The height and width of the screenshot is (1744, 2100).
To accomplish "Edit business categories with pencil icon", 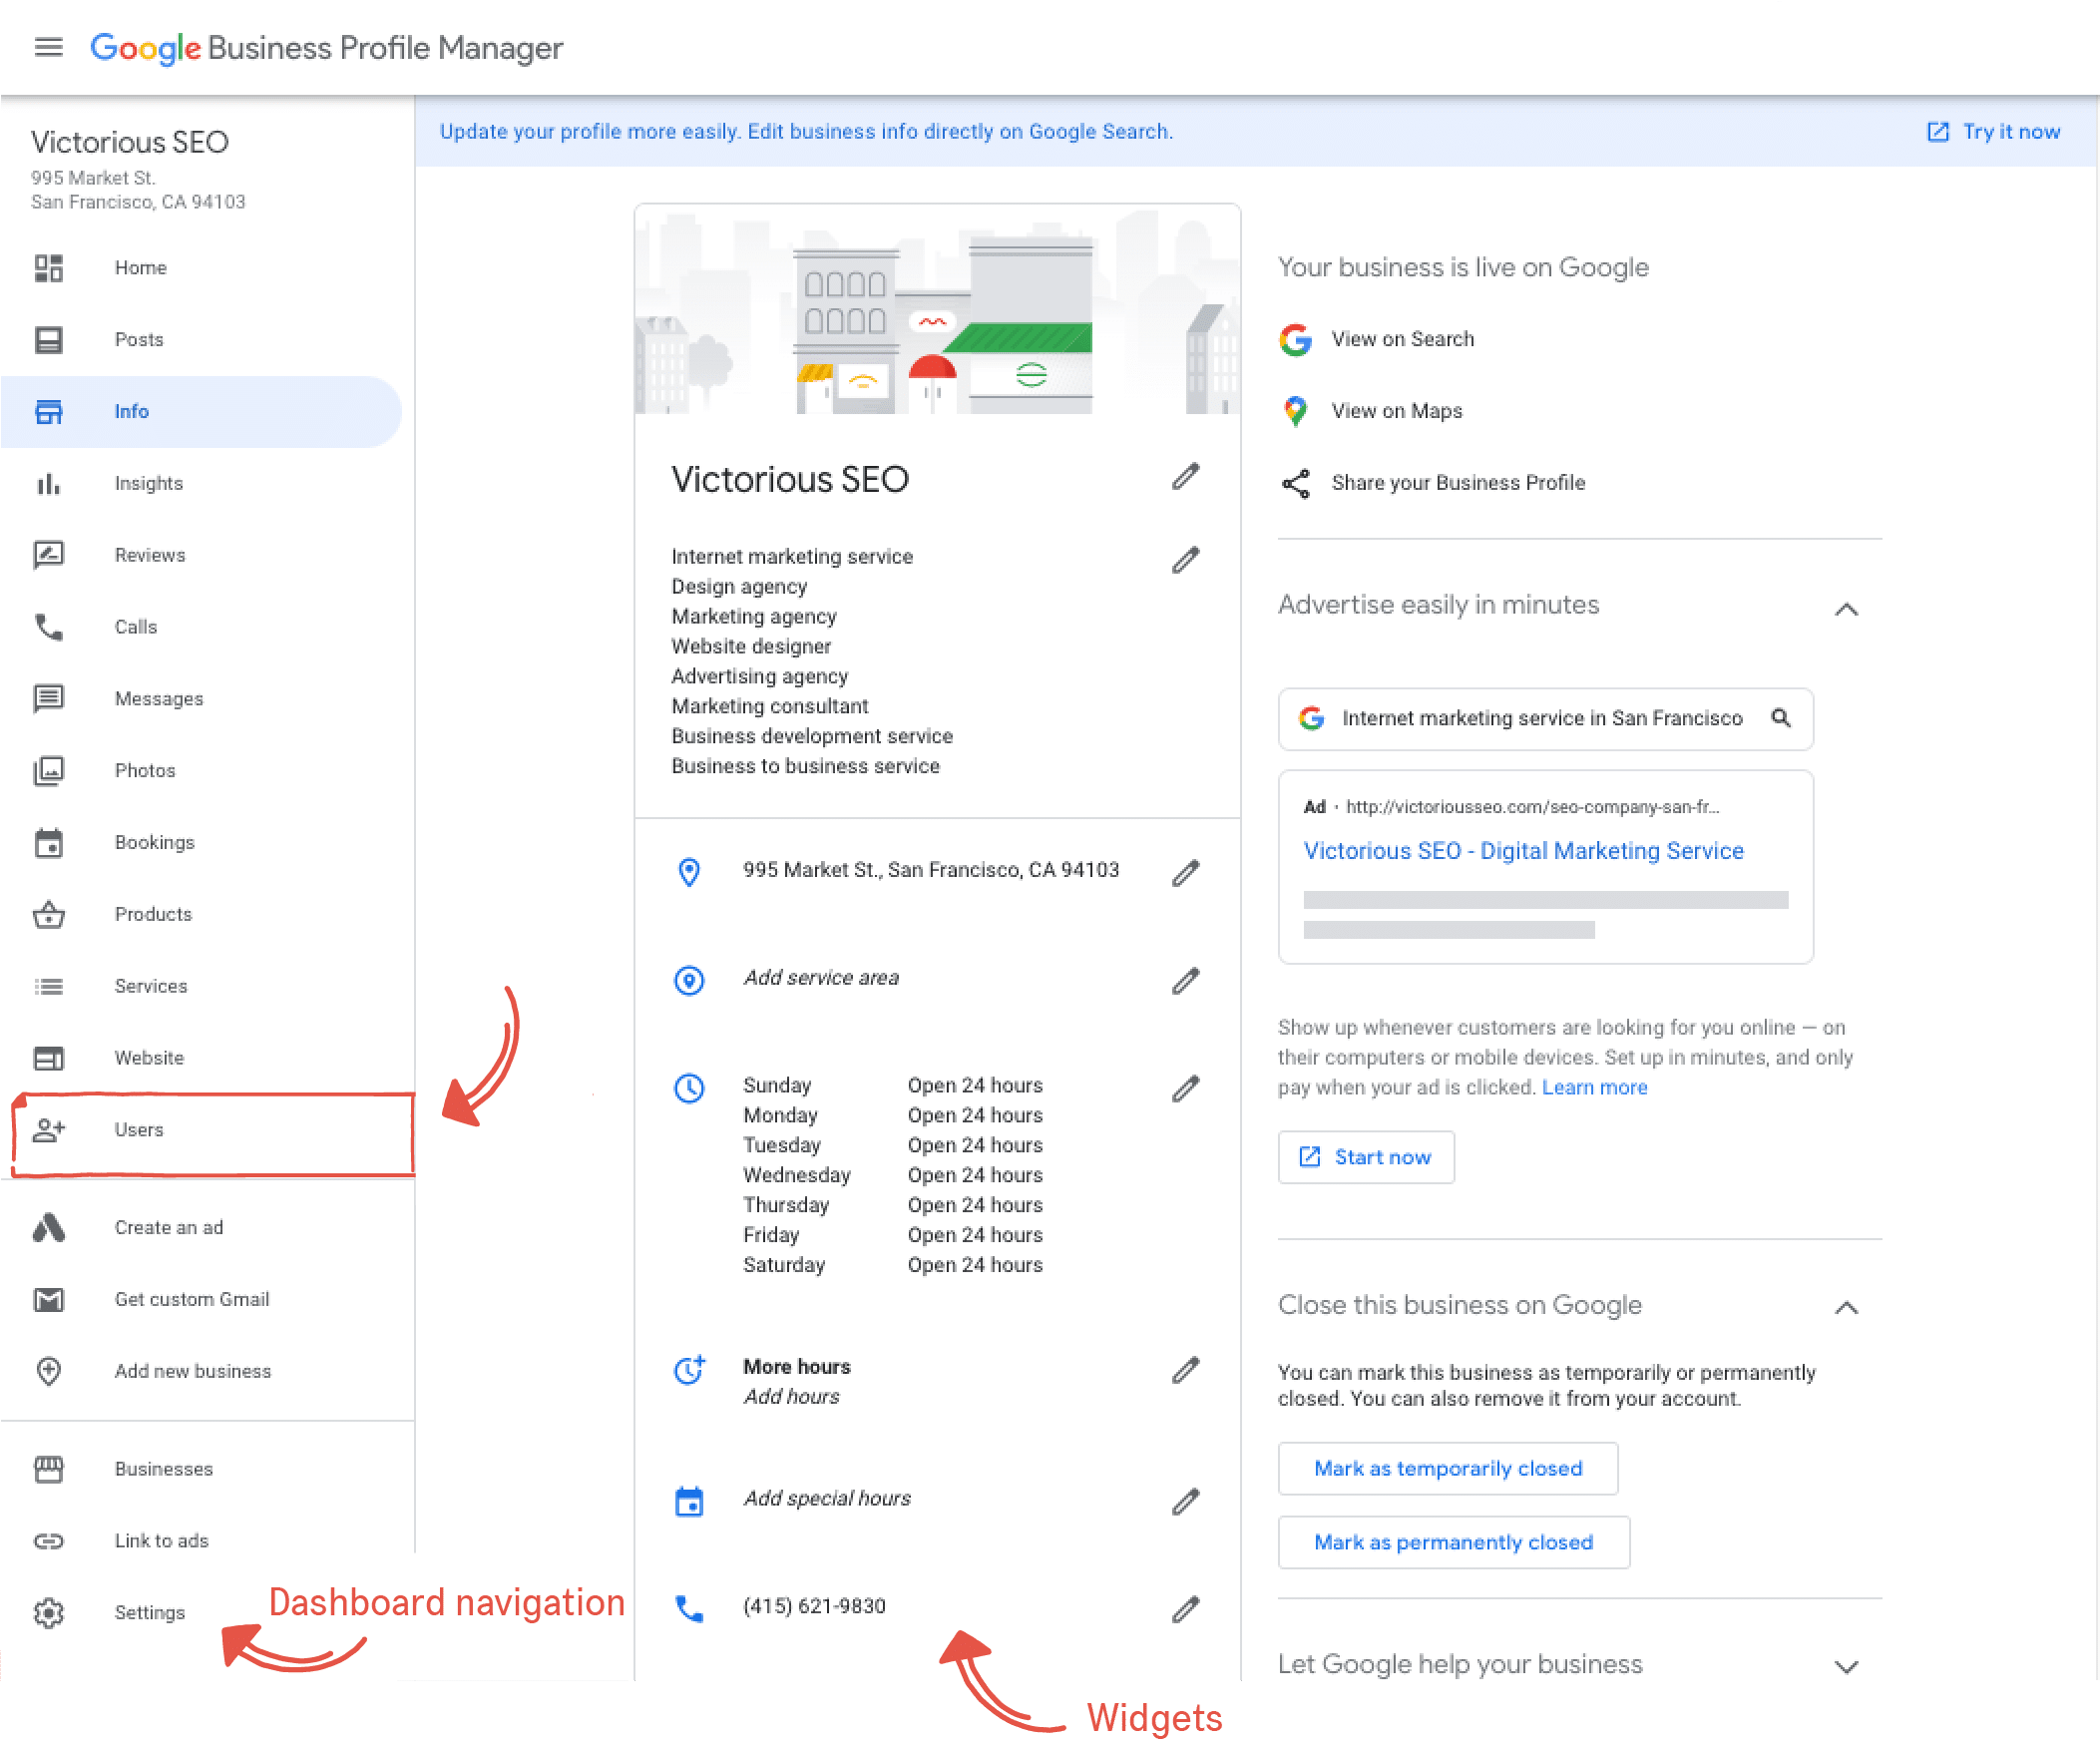I will coord(1186,560).
